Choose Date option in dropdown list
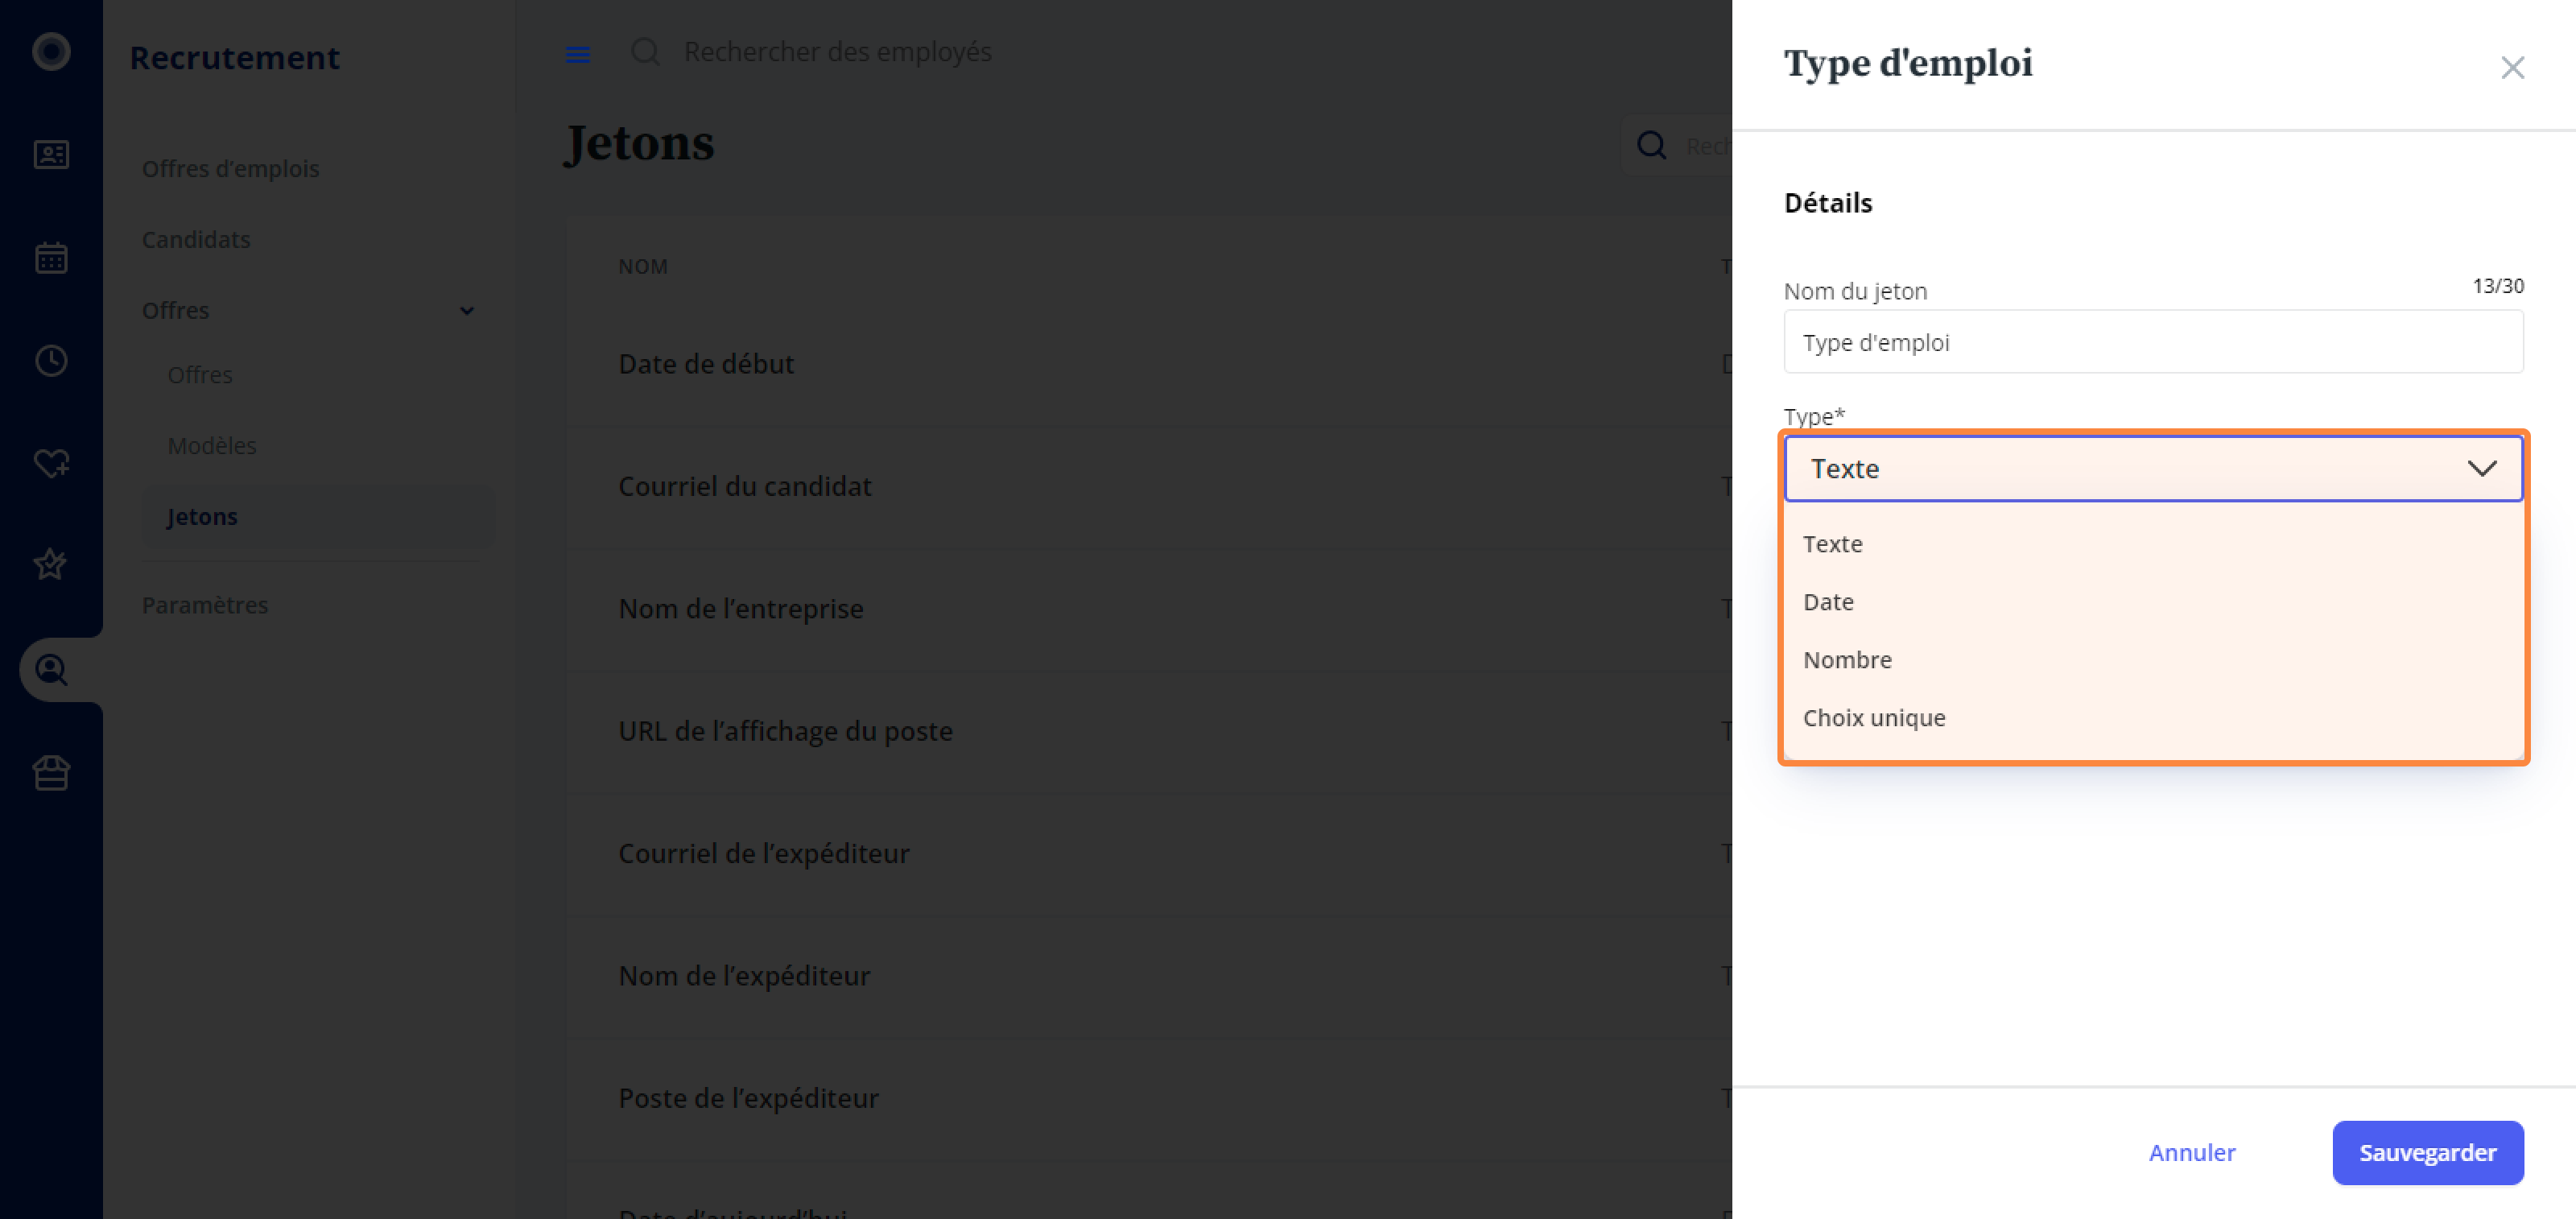 tap(2153, 602)
